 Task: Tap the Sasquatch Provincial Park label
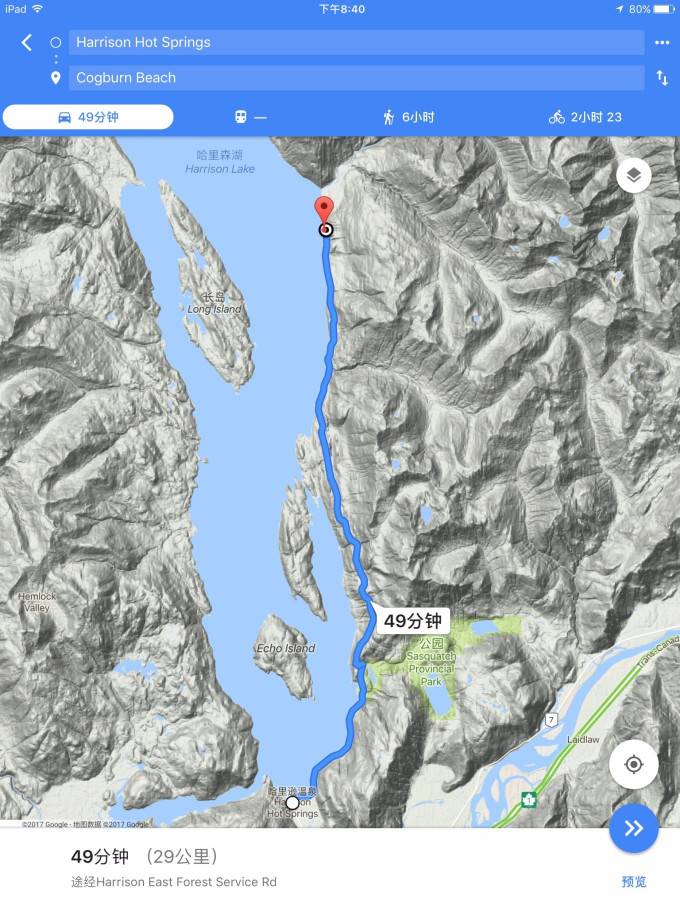point(431,662)
